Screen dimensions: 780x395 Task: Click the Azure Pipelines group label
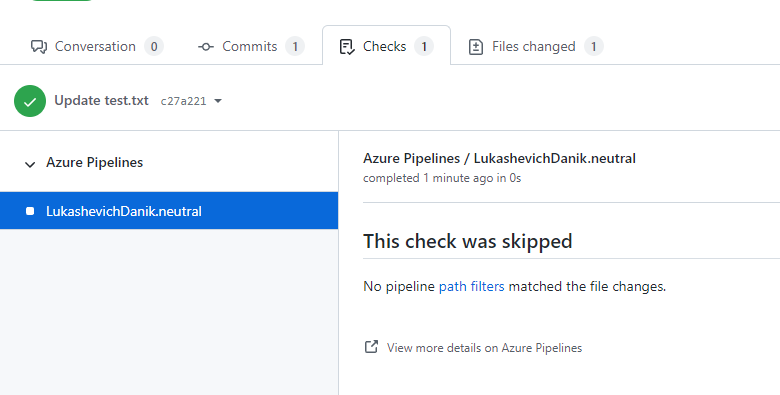point(95,163)
